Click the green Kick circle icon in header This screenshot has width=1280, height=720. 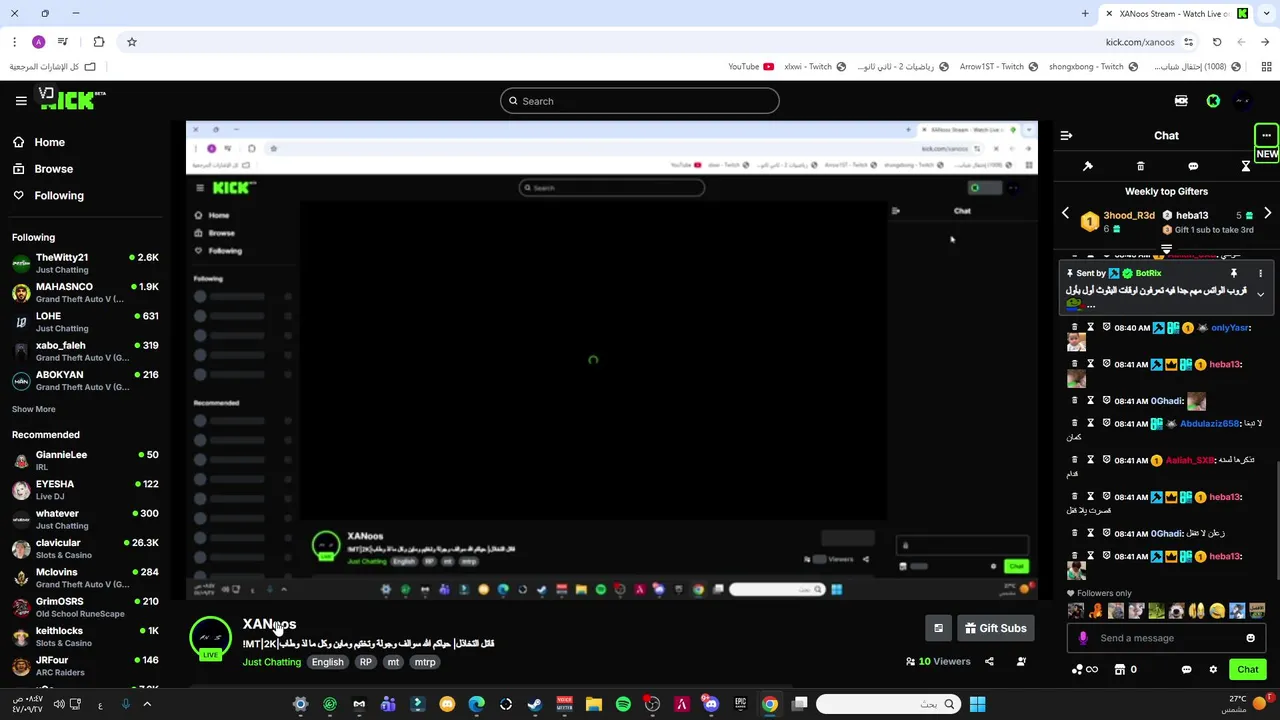coord(1213,101)
